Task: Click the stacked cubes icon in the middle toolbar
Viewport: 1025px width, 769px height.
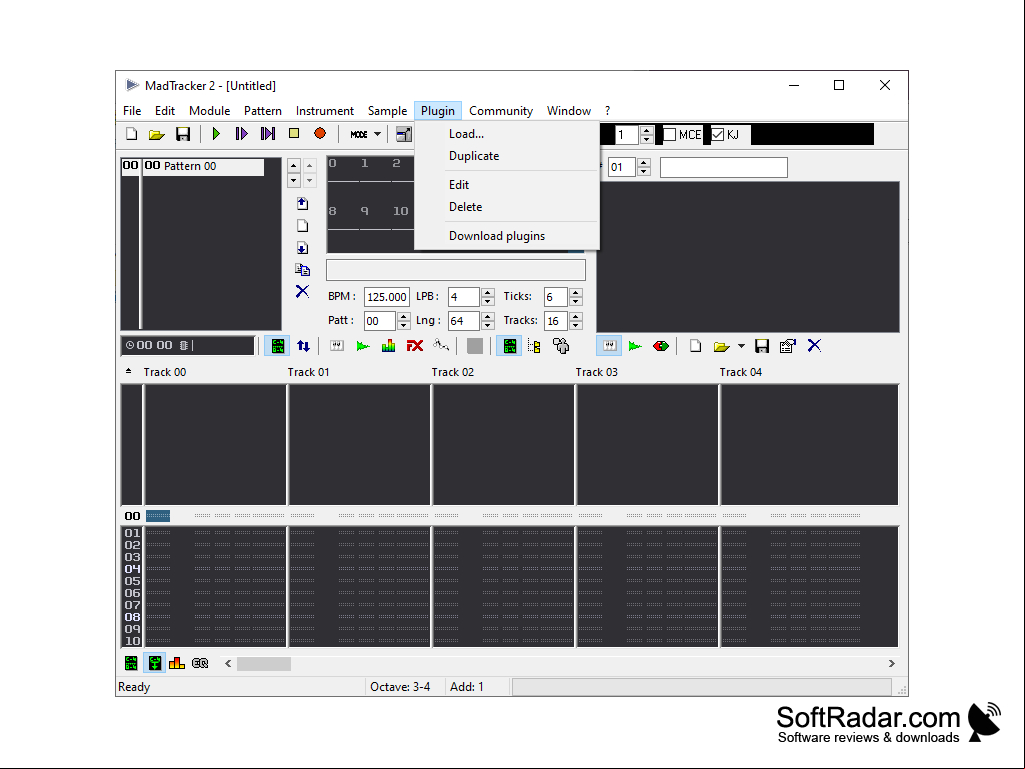Action: (x=561, y=346)
